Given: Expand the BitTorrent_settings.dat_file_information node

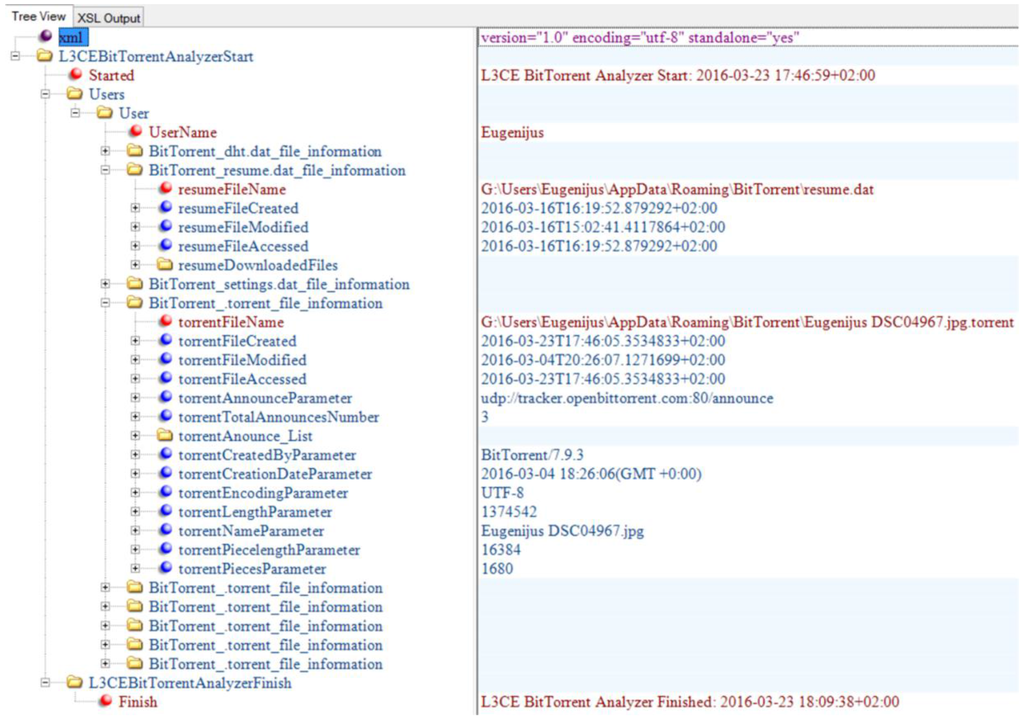Looking at the screenshot, I should pyautogui.click(x=106, y=284).
